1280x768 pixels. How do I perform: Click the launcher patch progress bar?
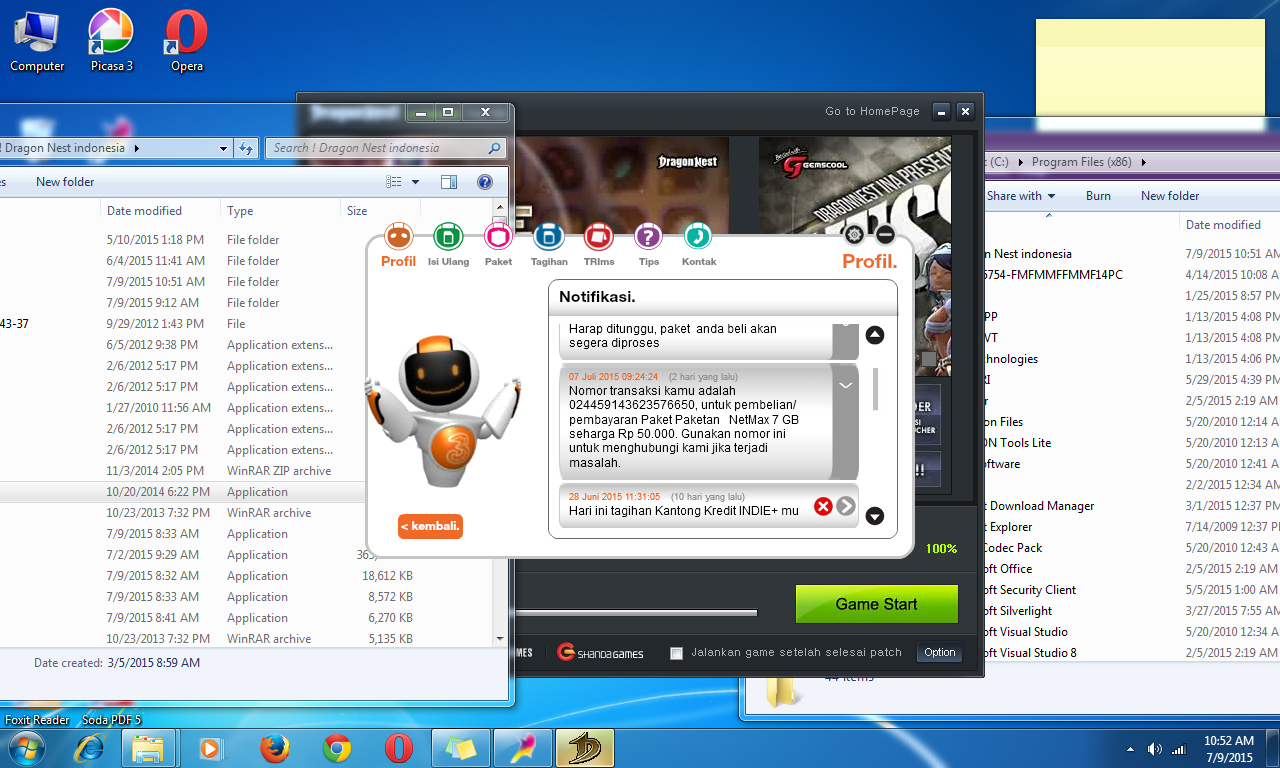coord(636,612)
